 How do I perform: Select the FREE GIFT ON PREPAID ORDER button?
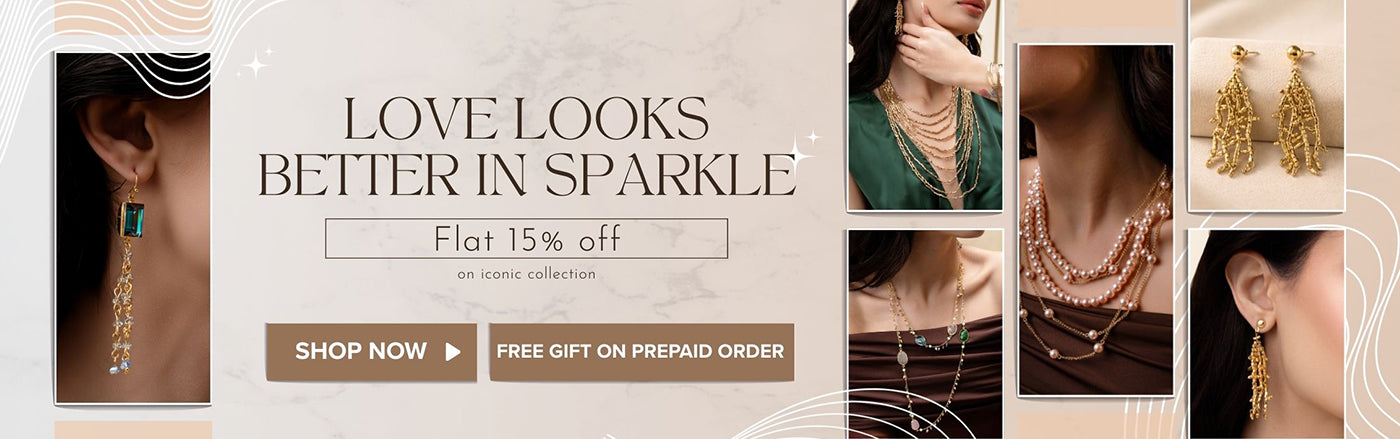pyautogui.click(x=641, y=352)
